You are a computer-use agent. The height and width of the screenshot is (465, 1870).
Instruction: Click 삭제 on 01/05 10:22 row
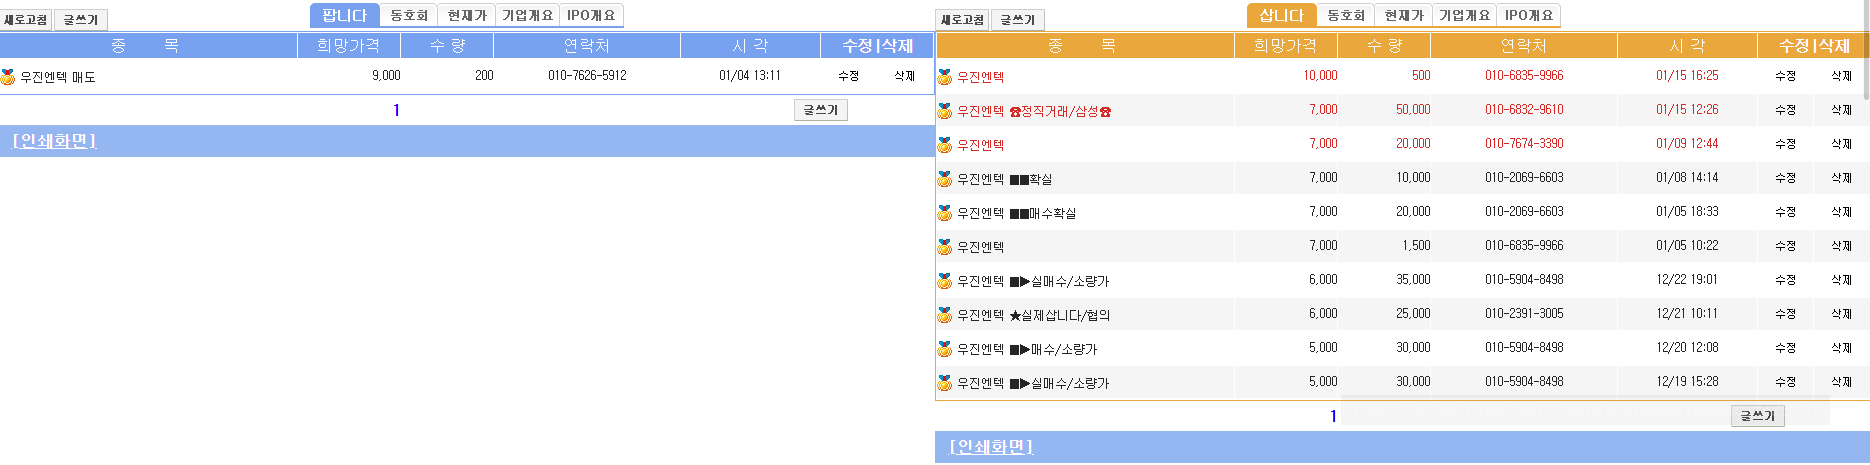[x=1841, y=246]
